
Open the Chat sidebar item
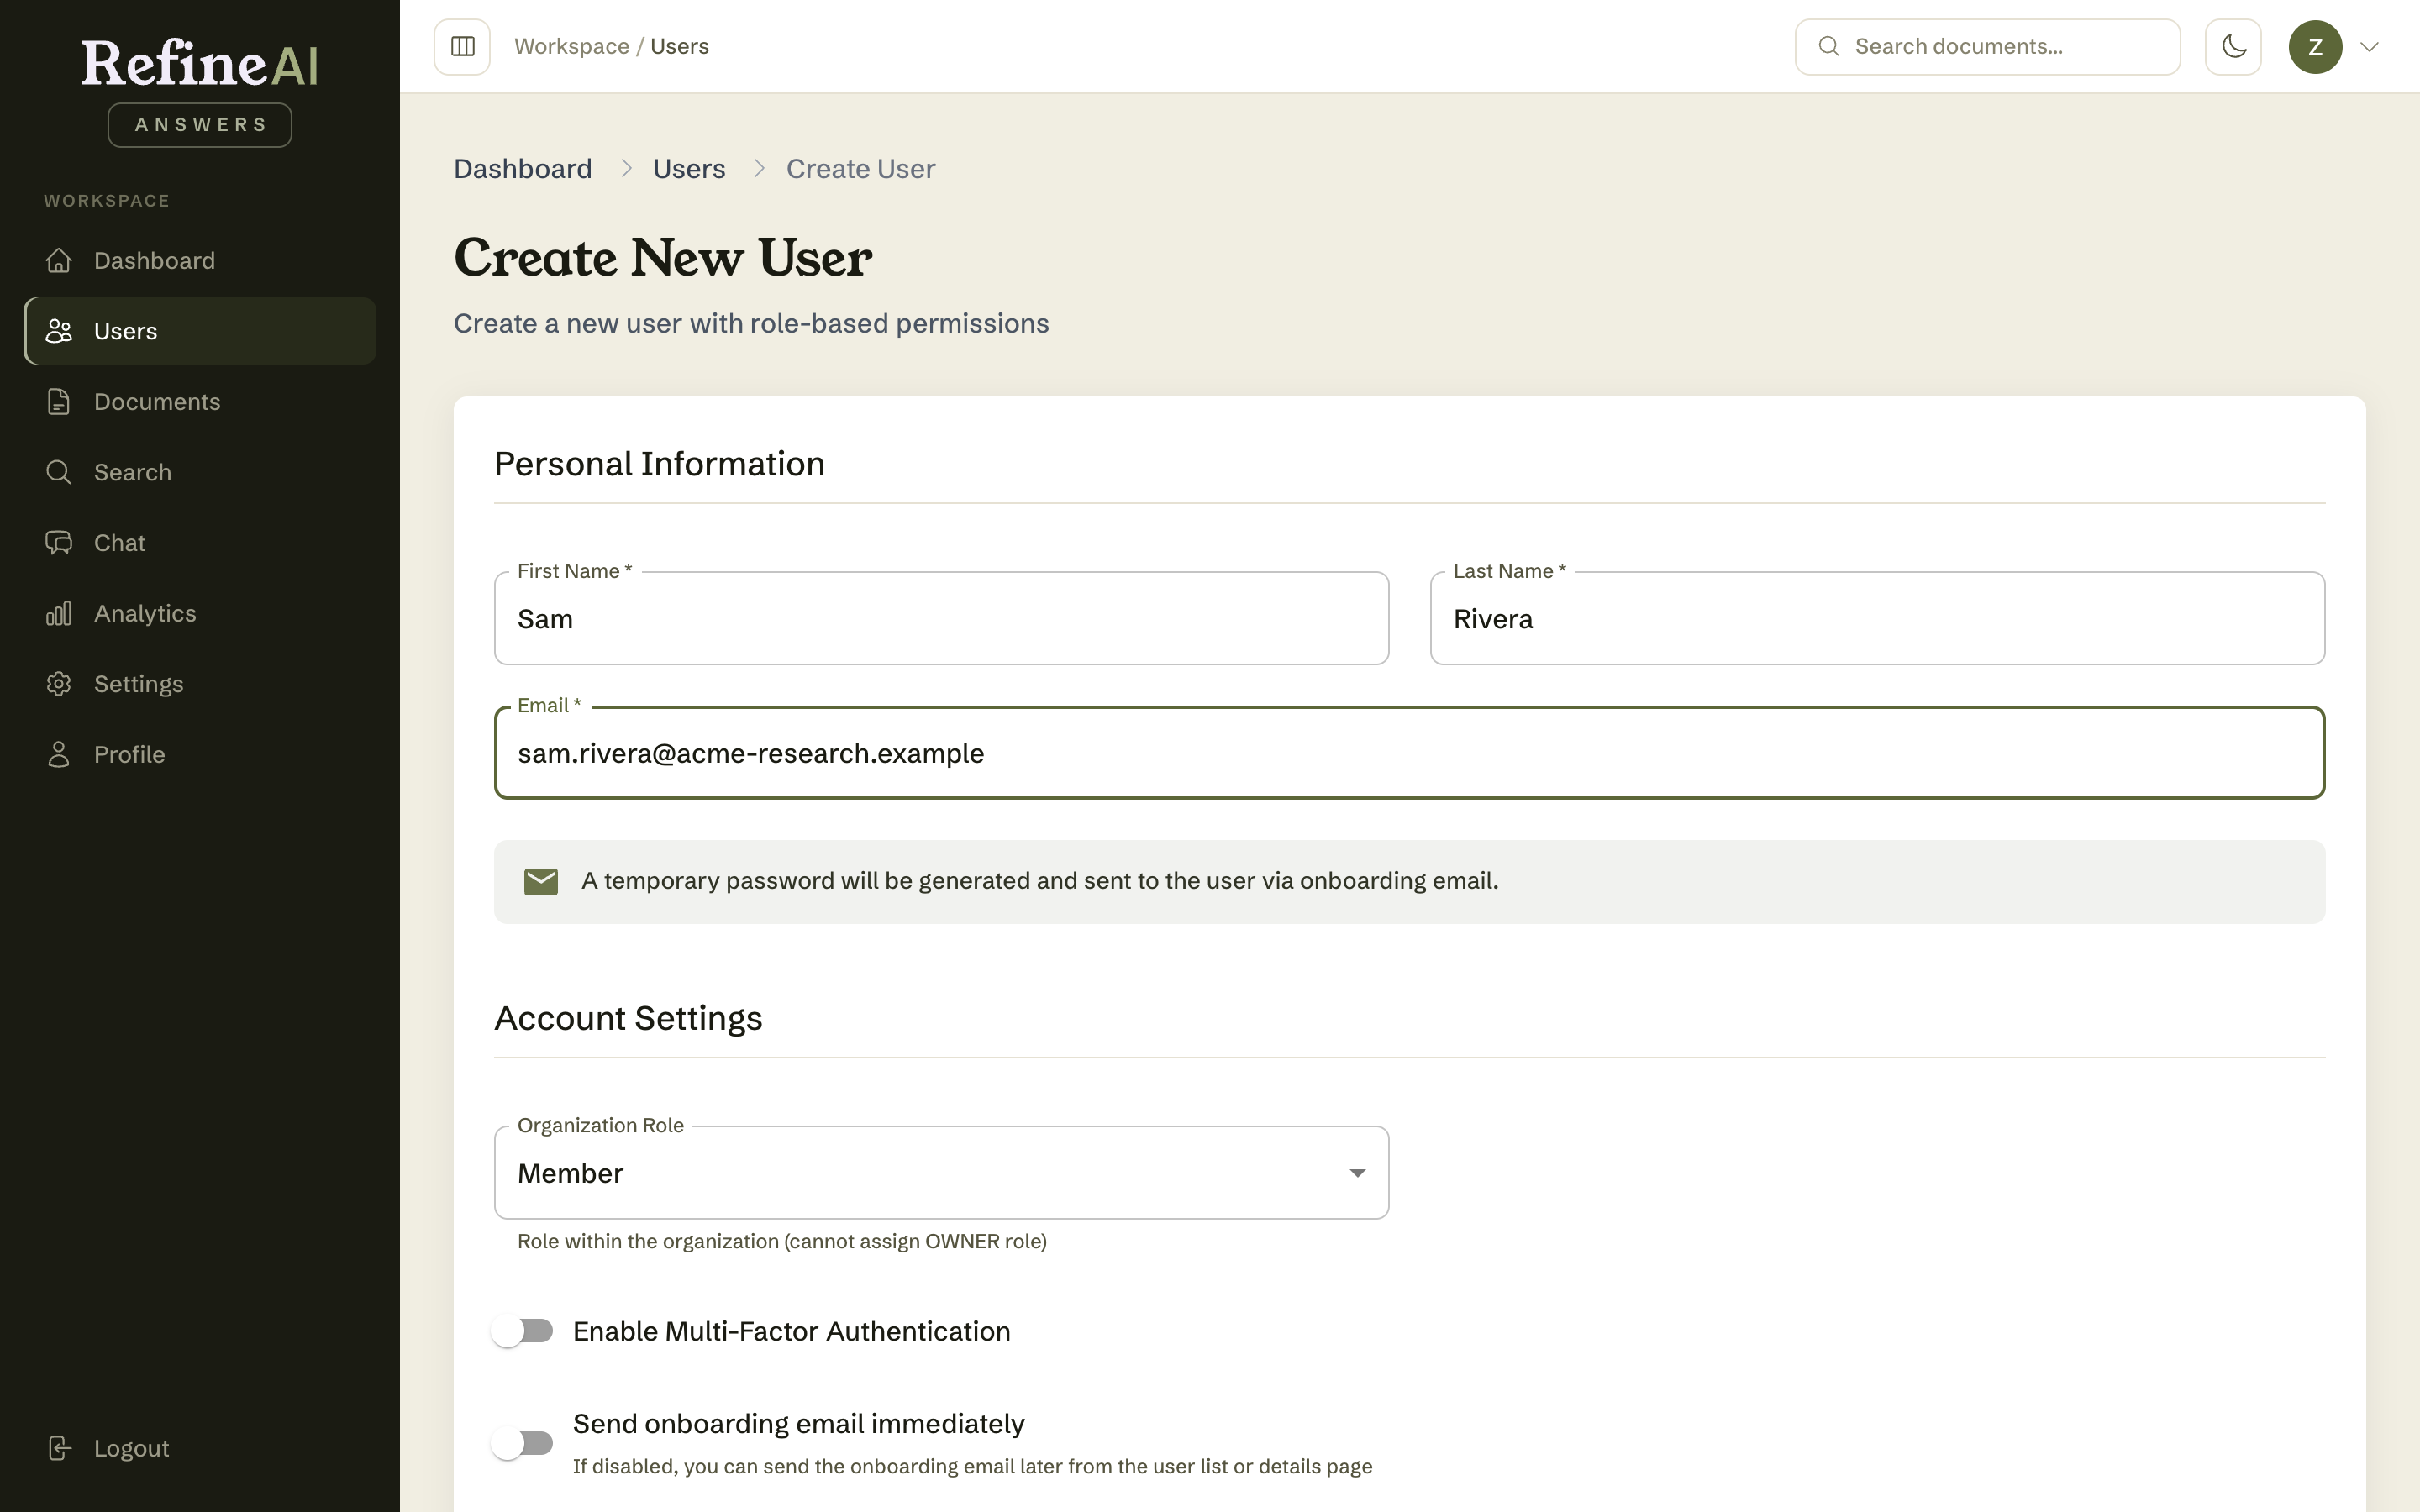(200, 543)
